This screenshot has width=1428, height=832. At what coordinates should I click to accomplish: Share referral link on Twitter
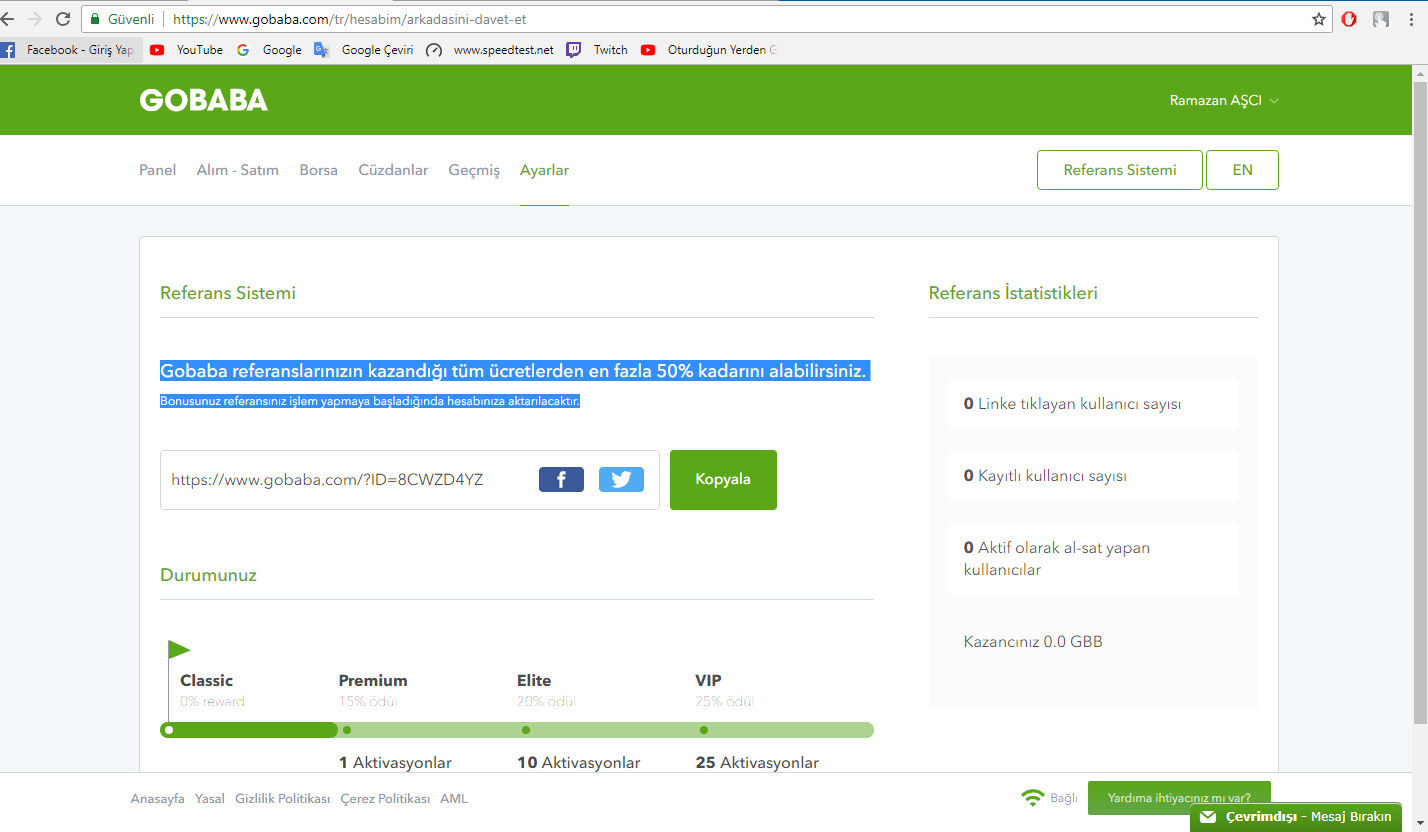click(x=621, y=480)
